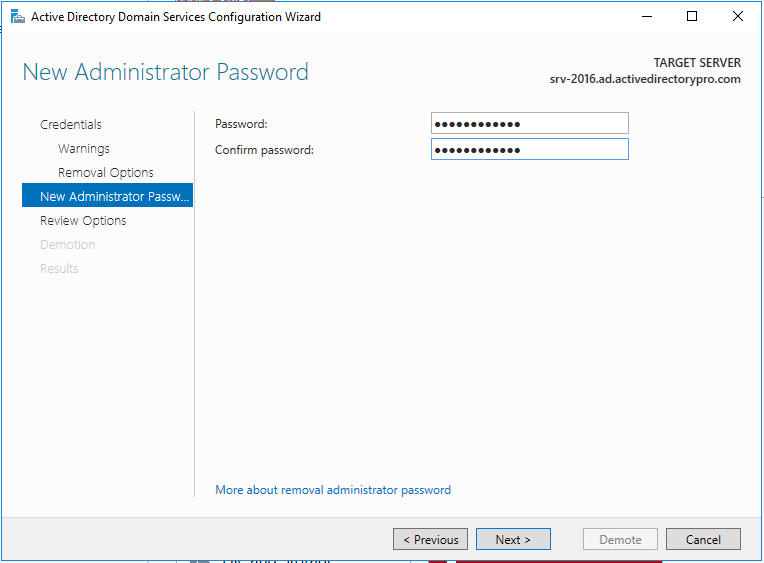Click the Confirm password: label
Screen dimensions: 764x563
(x=264, y=150)
